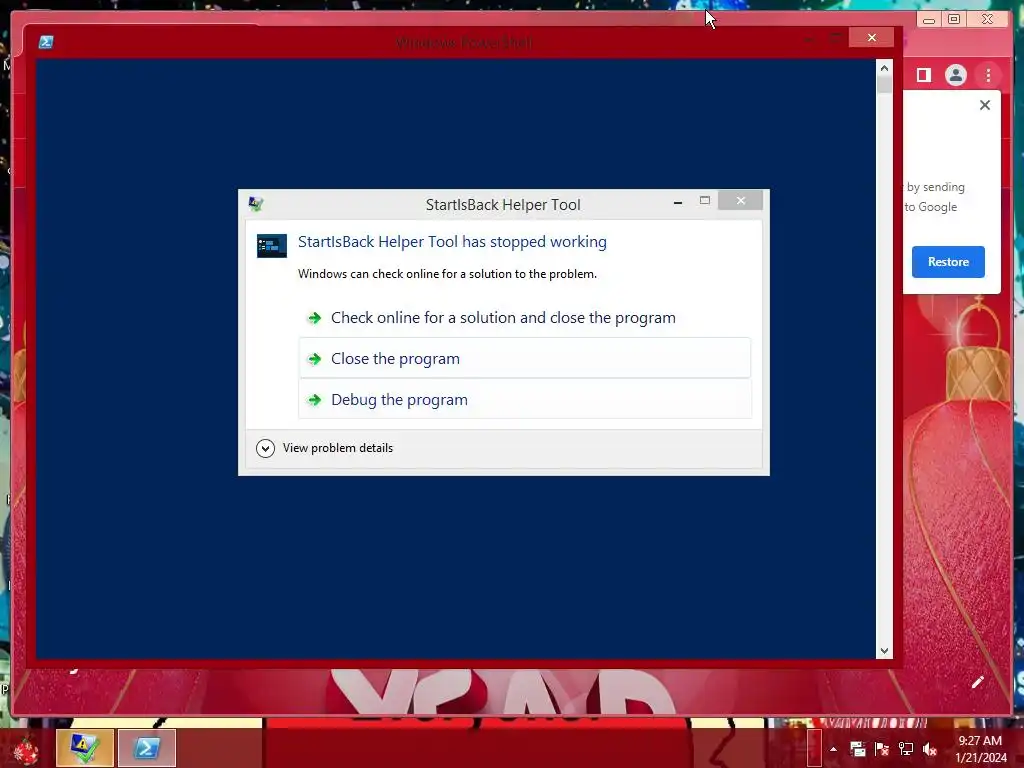Open the Start button ornament icon

point(25,748)
